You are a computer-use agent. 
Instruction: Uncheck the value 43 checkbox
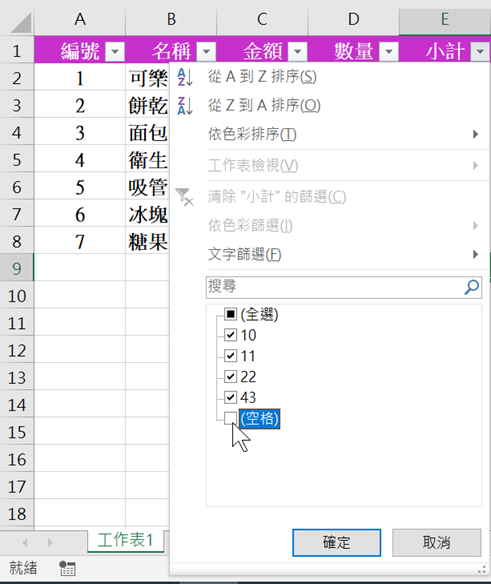click(230, 397)
